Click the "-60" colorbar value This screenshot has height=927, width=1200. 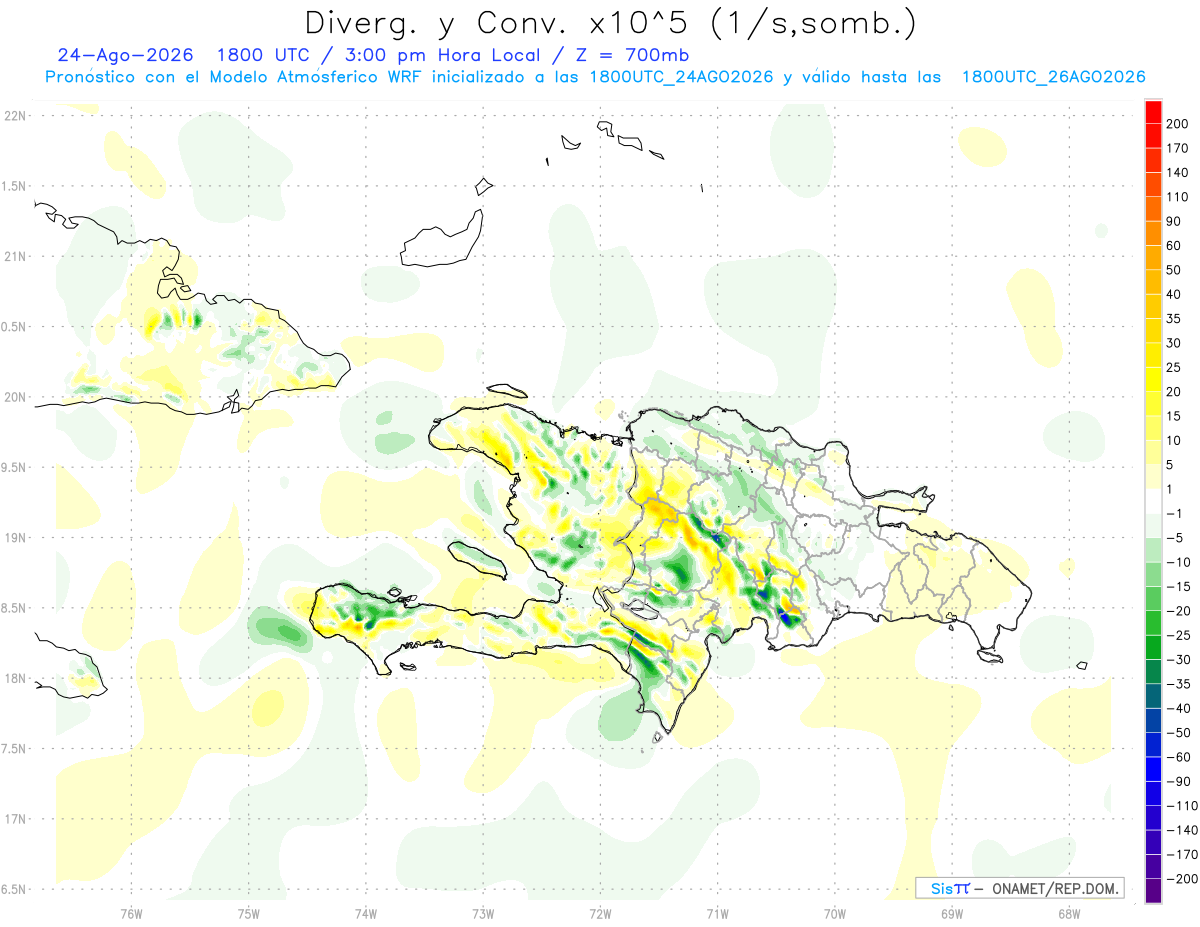[x=1180, y=756]
